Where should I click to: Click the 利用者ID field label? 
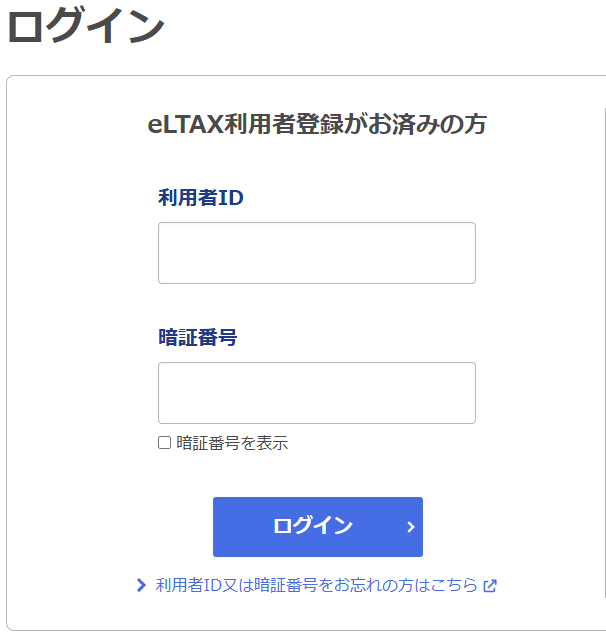[x=201, y=197]
